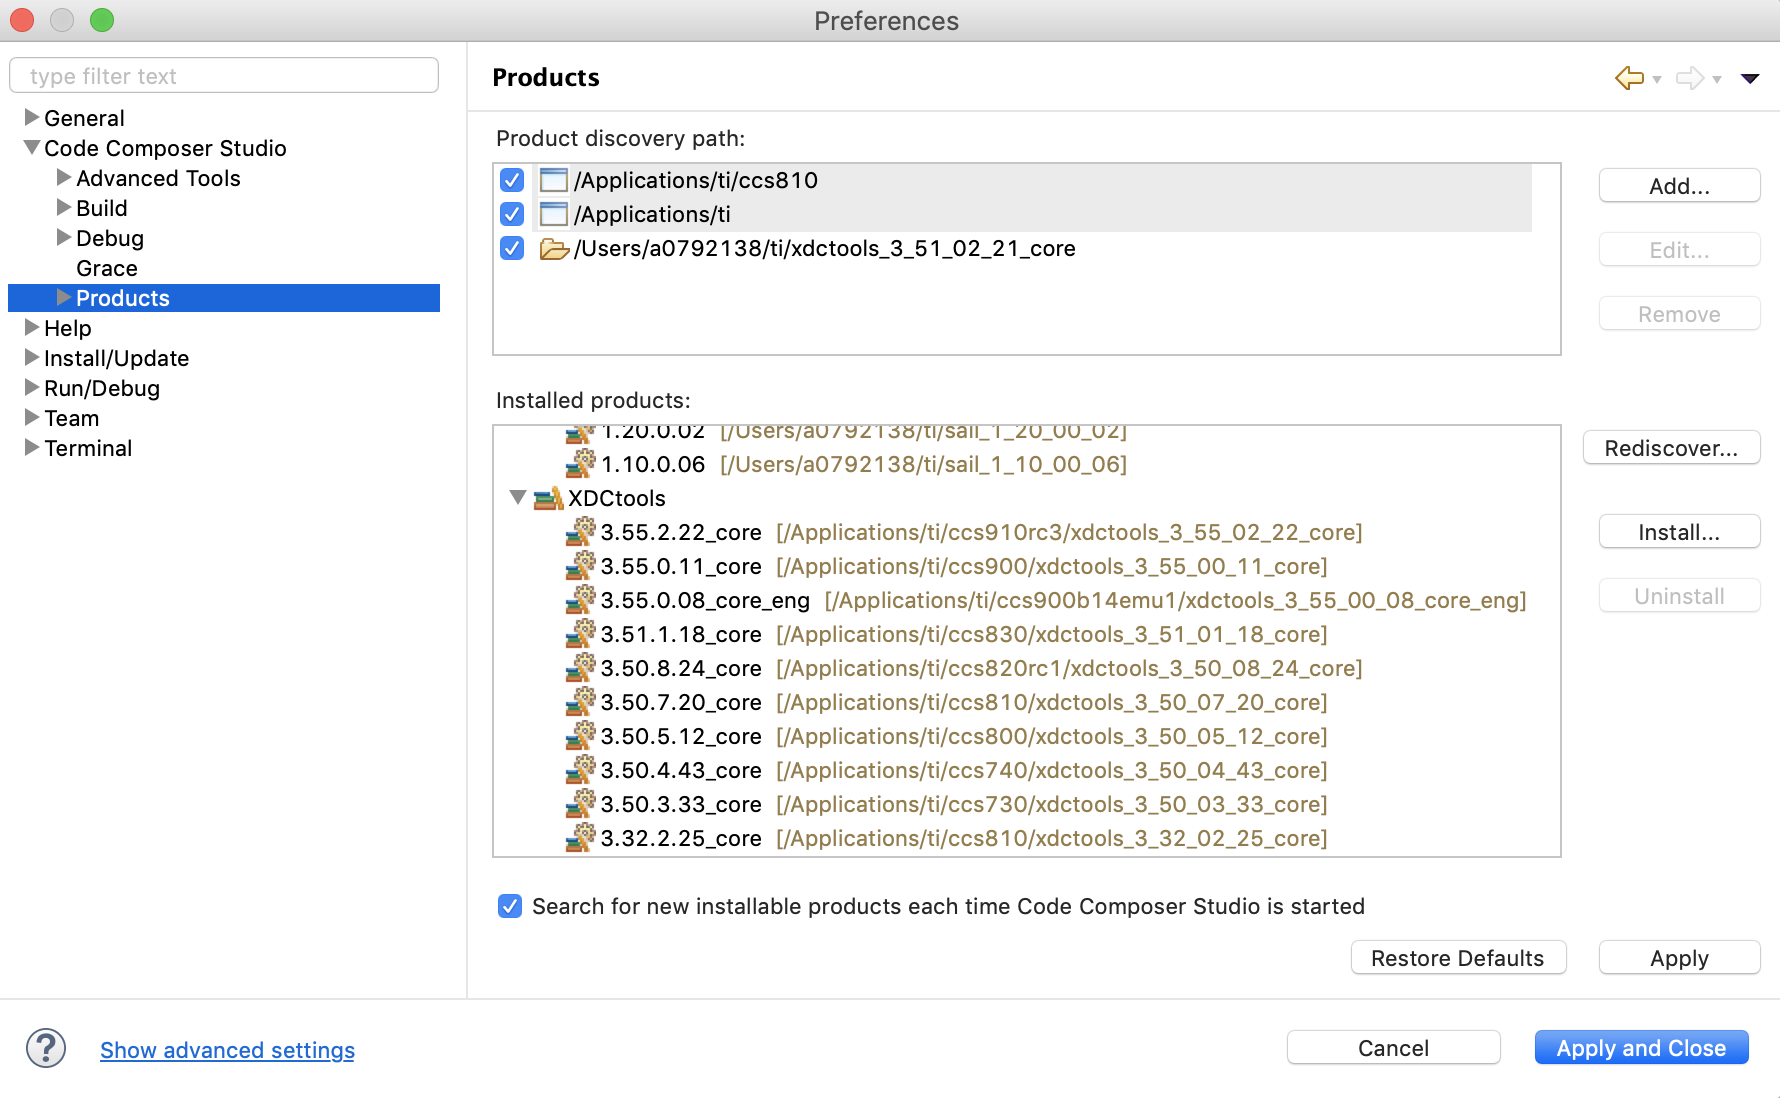This screenshot has height=1098, width=1780.
Task: Click the 1.10.0.06 sail product icon
Action: coord(580,464)
